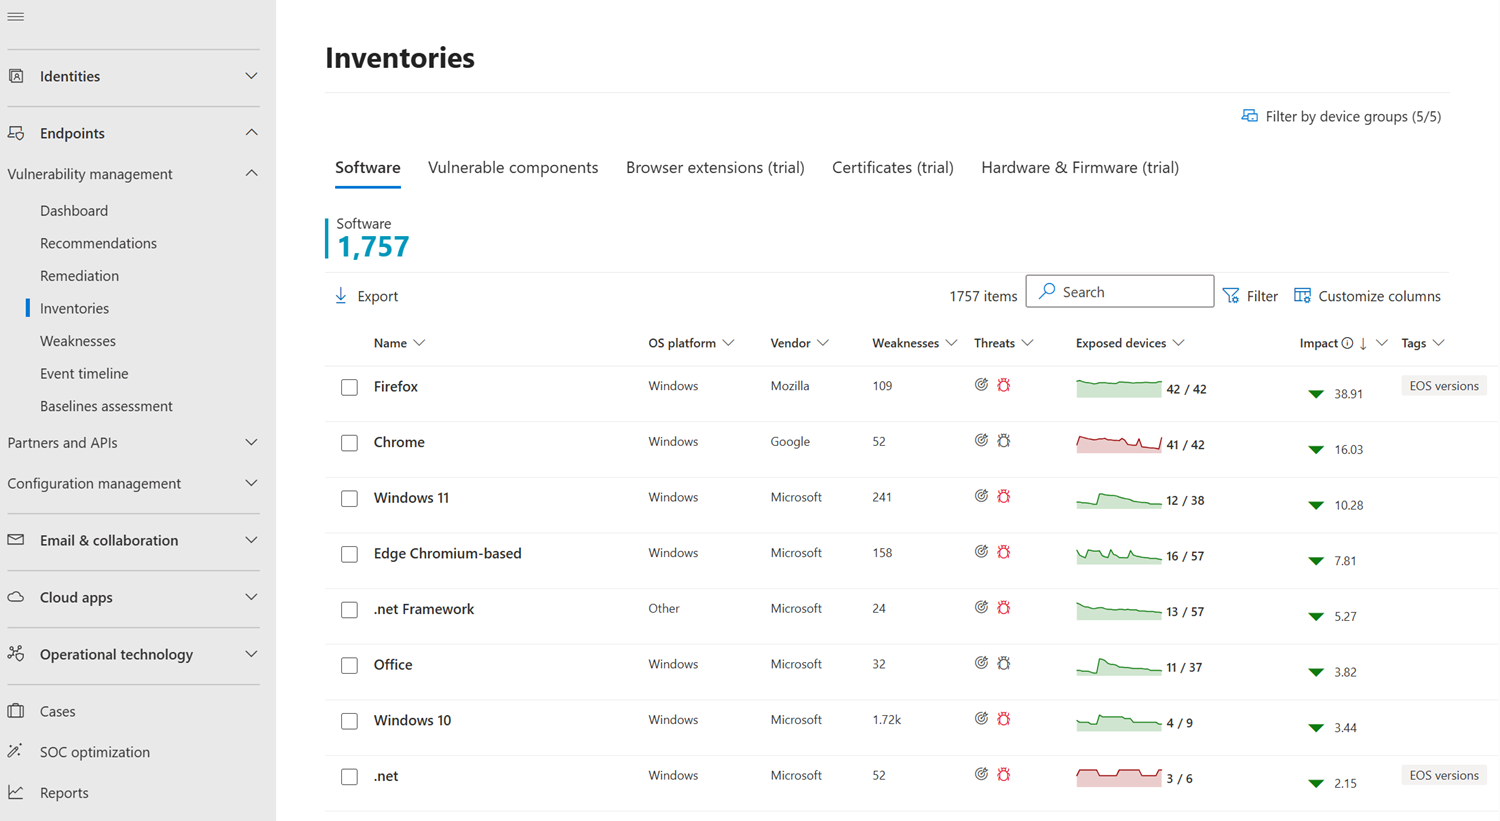
Task: Open Recommendations in the sidebar
Action: [x=98, y=243]
